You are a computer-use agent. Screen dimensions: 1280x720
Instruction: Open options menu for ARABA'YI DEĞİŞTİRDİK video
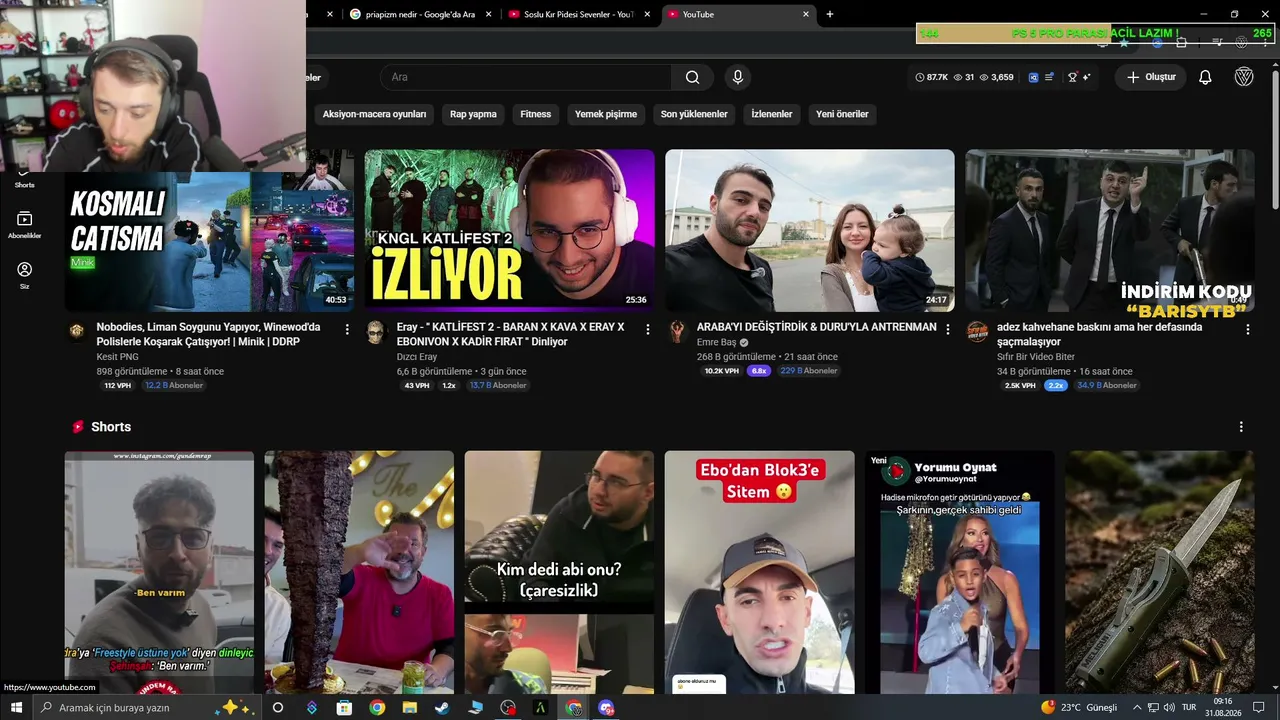tap(948, 329)
